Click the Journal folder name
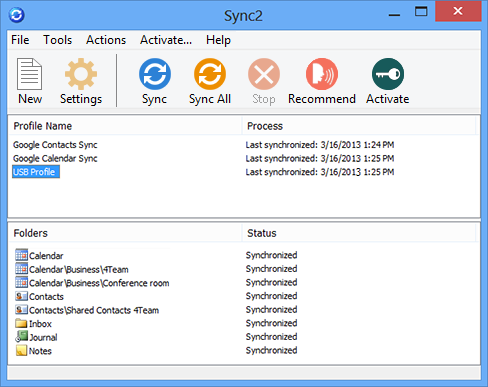 43,337
